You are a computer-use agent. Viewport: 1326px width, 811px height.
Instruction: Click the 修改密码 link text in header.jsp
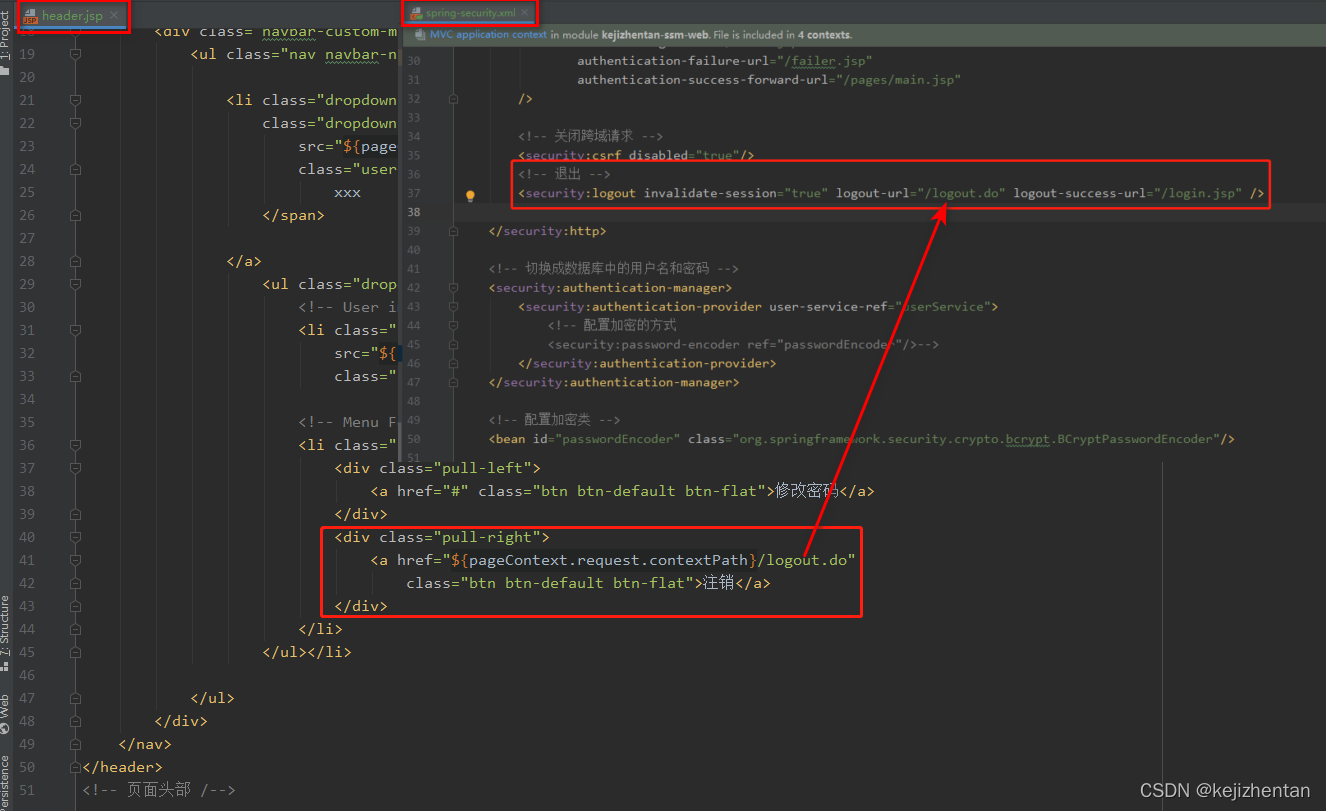pyautogui.click(x=807, y=491)
